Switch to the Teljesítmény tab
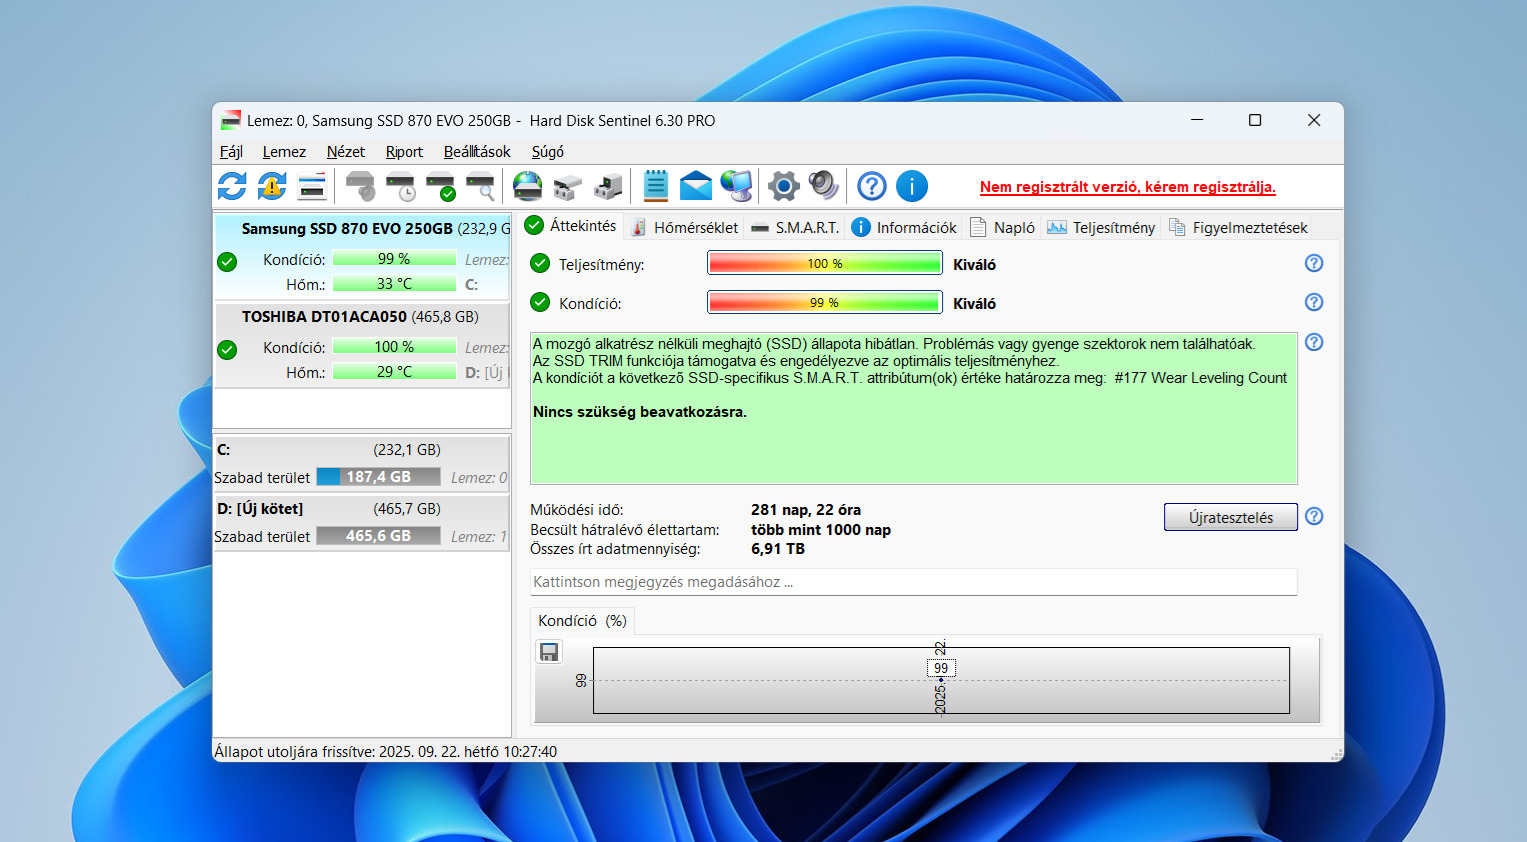The height and width of the screenshot is (842, 1527). coord(1101,228)
